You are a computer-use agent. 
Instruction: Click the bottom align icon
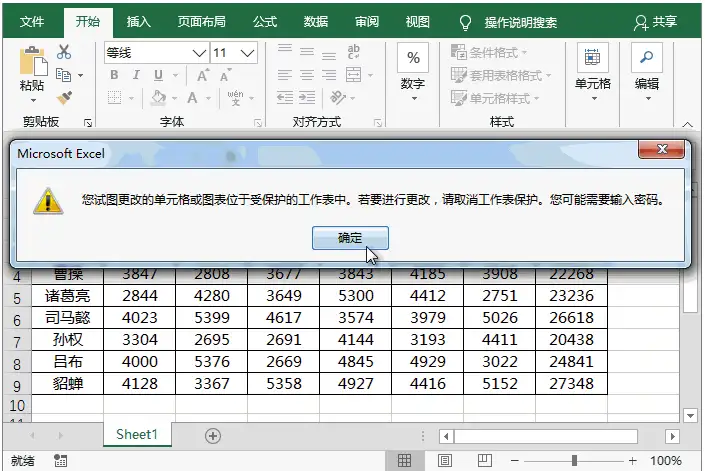[329, 56]
